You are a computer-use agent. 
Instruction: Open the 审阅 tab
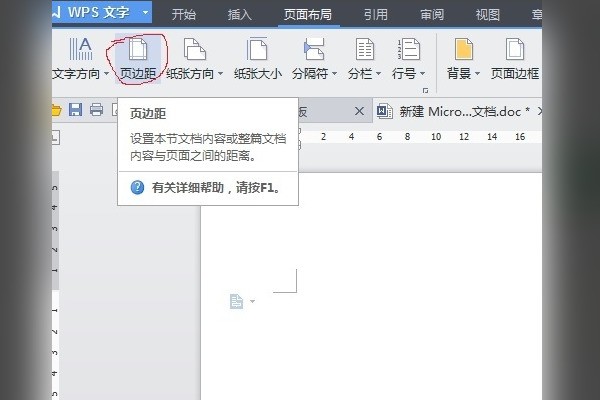click(x=432, y=15)
